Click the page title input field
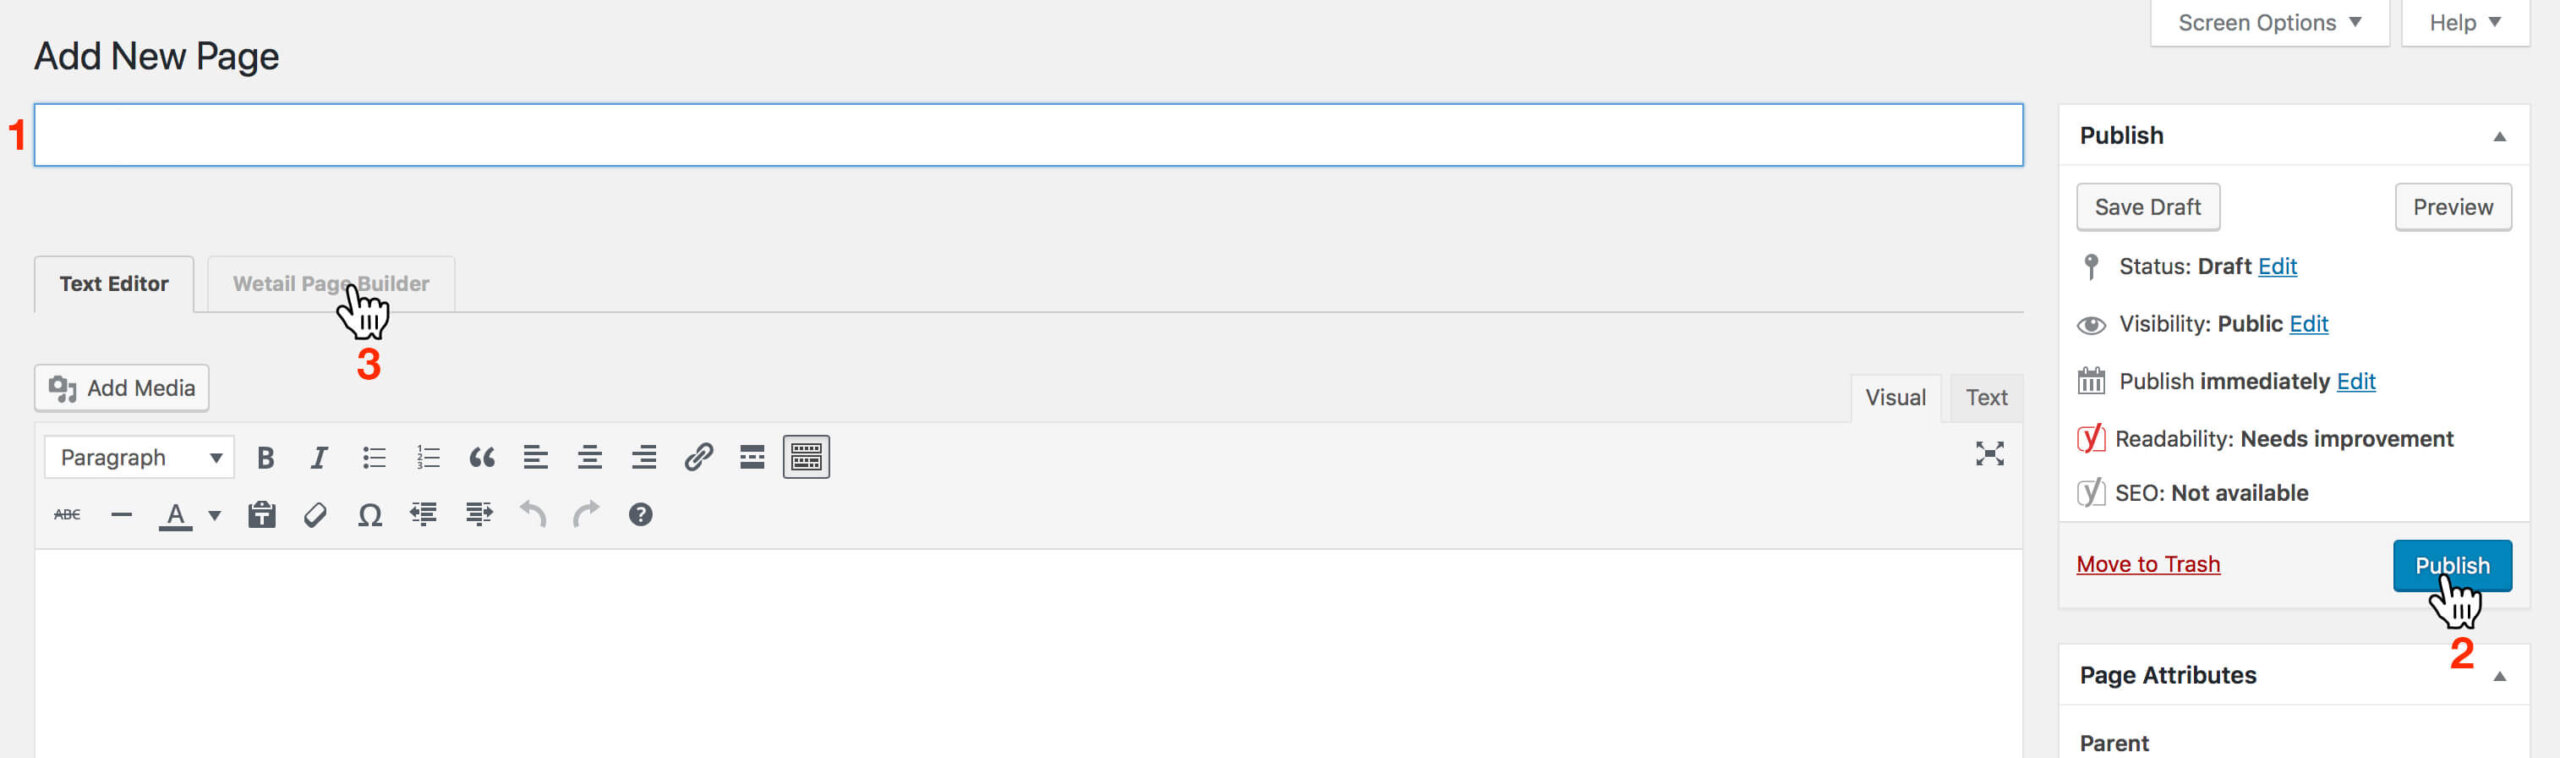 (1028, 135)
